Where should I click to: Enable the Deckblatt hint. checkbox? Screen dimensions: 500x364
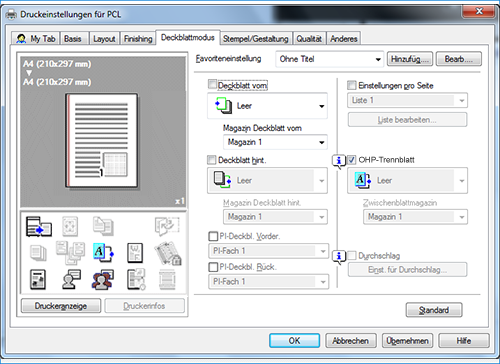(212, 160)
